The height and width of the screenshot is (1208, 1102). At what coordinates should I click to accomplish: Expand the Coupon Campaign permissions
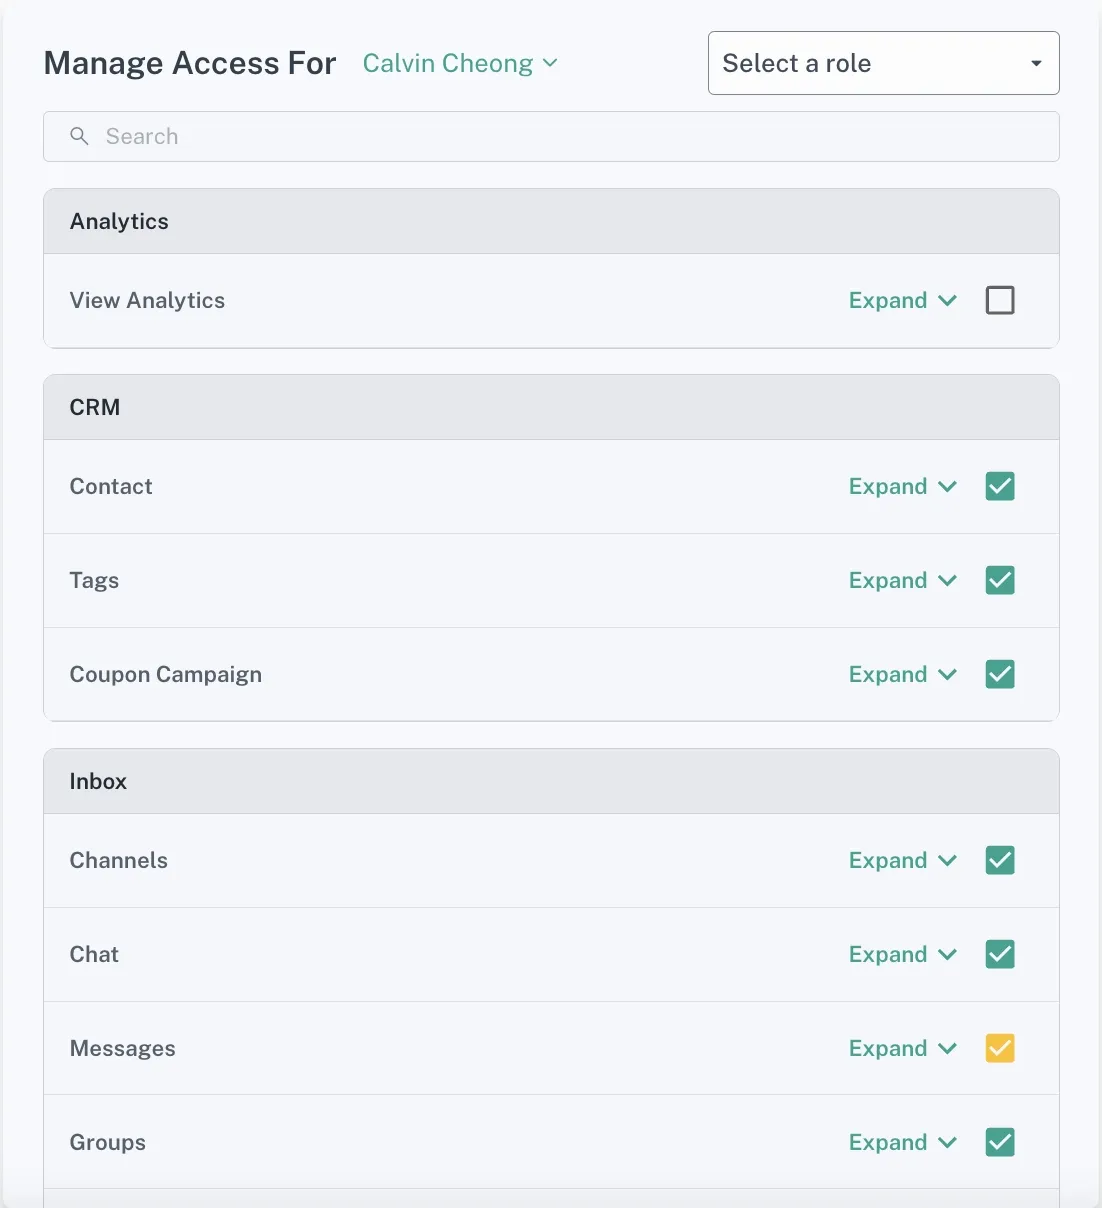pyautogui.click(x=888, y=674)
